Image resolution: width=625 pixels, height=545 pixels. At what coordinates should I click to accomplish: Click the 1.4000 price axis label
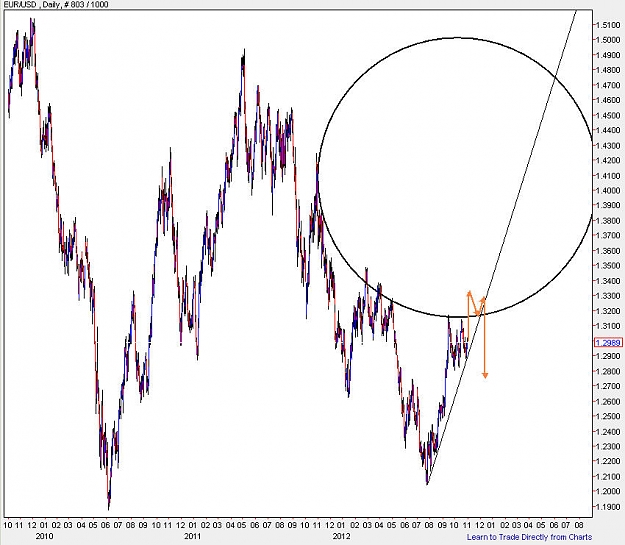(x=608, y=191)
